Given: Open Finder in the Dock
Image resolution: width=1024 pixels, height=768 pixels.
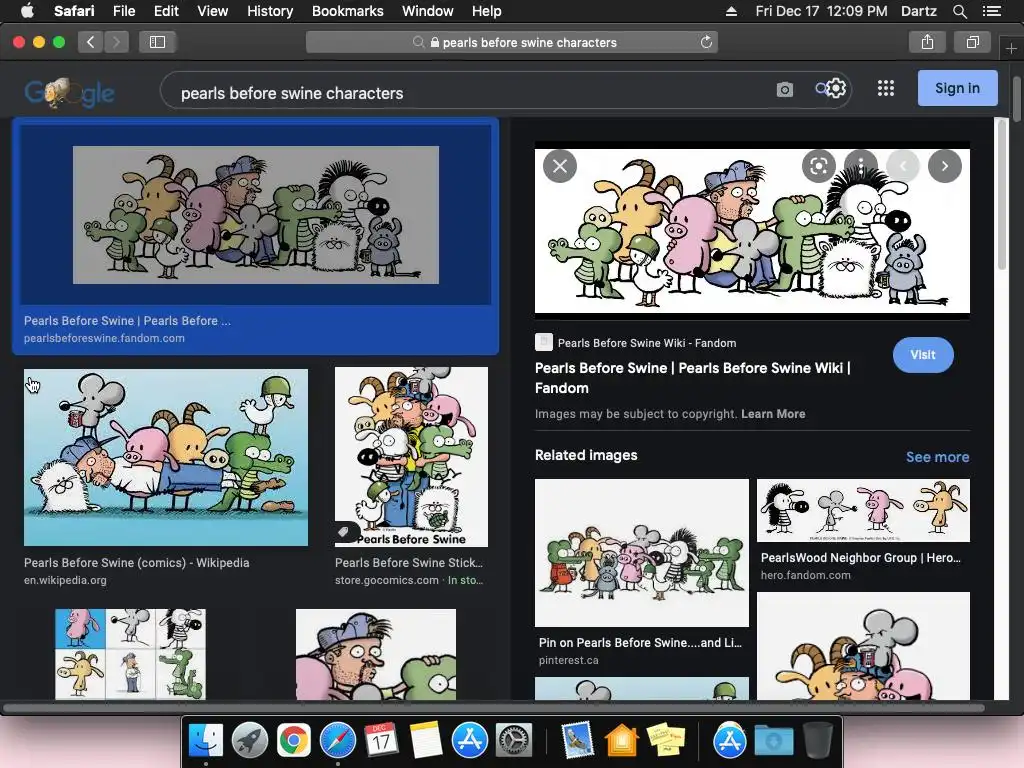Looking at the screenshot, I should coord(206,741).
